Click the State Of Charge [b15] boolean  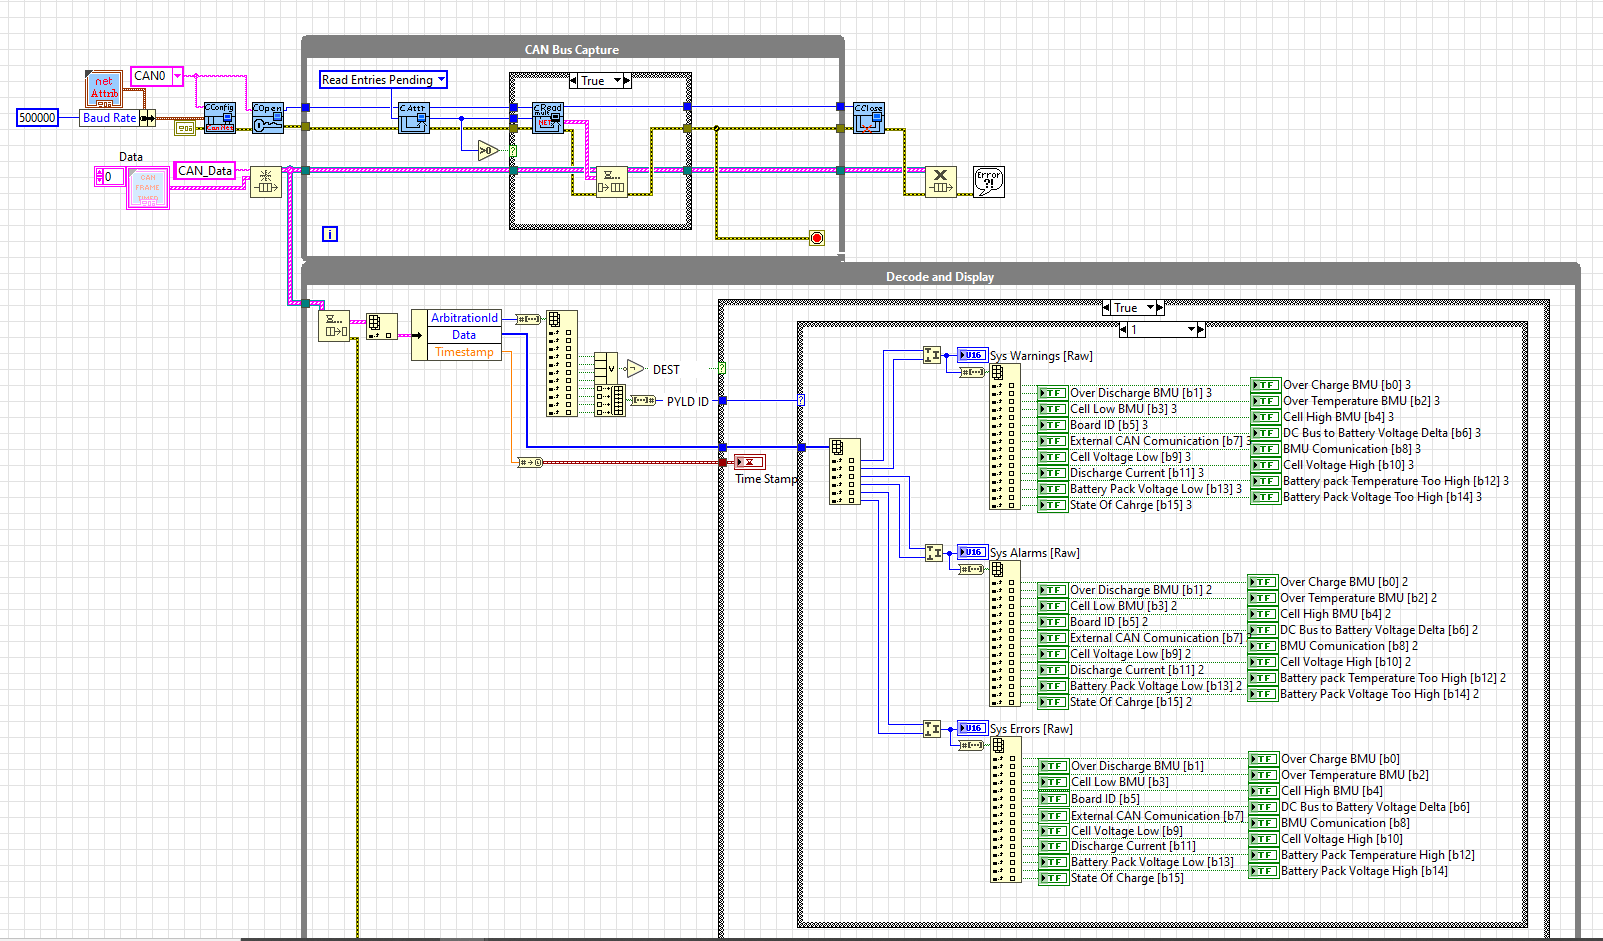(x=1053, y=878)
